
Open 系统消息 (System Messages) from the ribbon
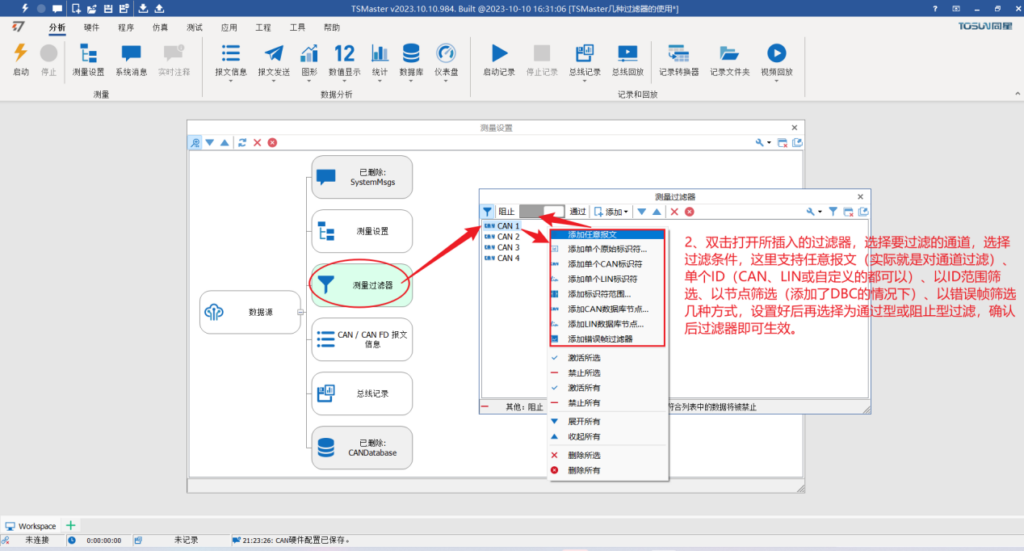coord(131,58)
